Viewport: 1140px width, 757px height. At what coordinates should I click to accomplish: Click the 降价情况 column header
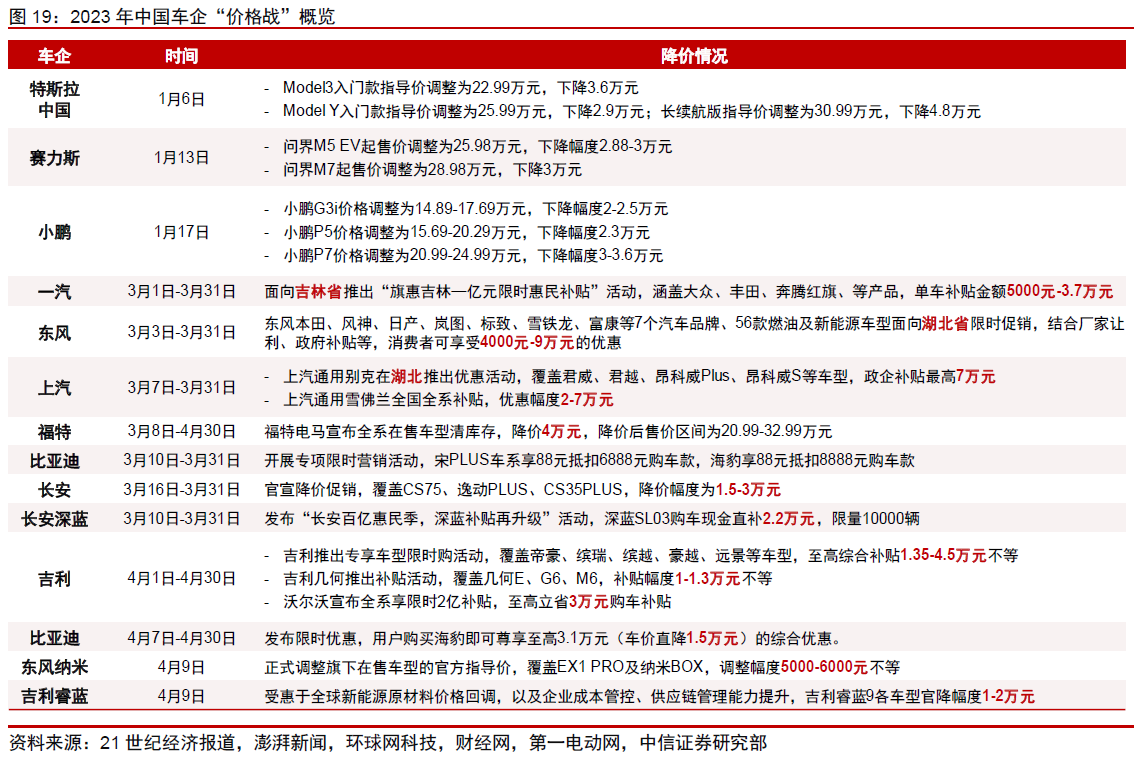point(694,56)
